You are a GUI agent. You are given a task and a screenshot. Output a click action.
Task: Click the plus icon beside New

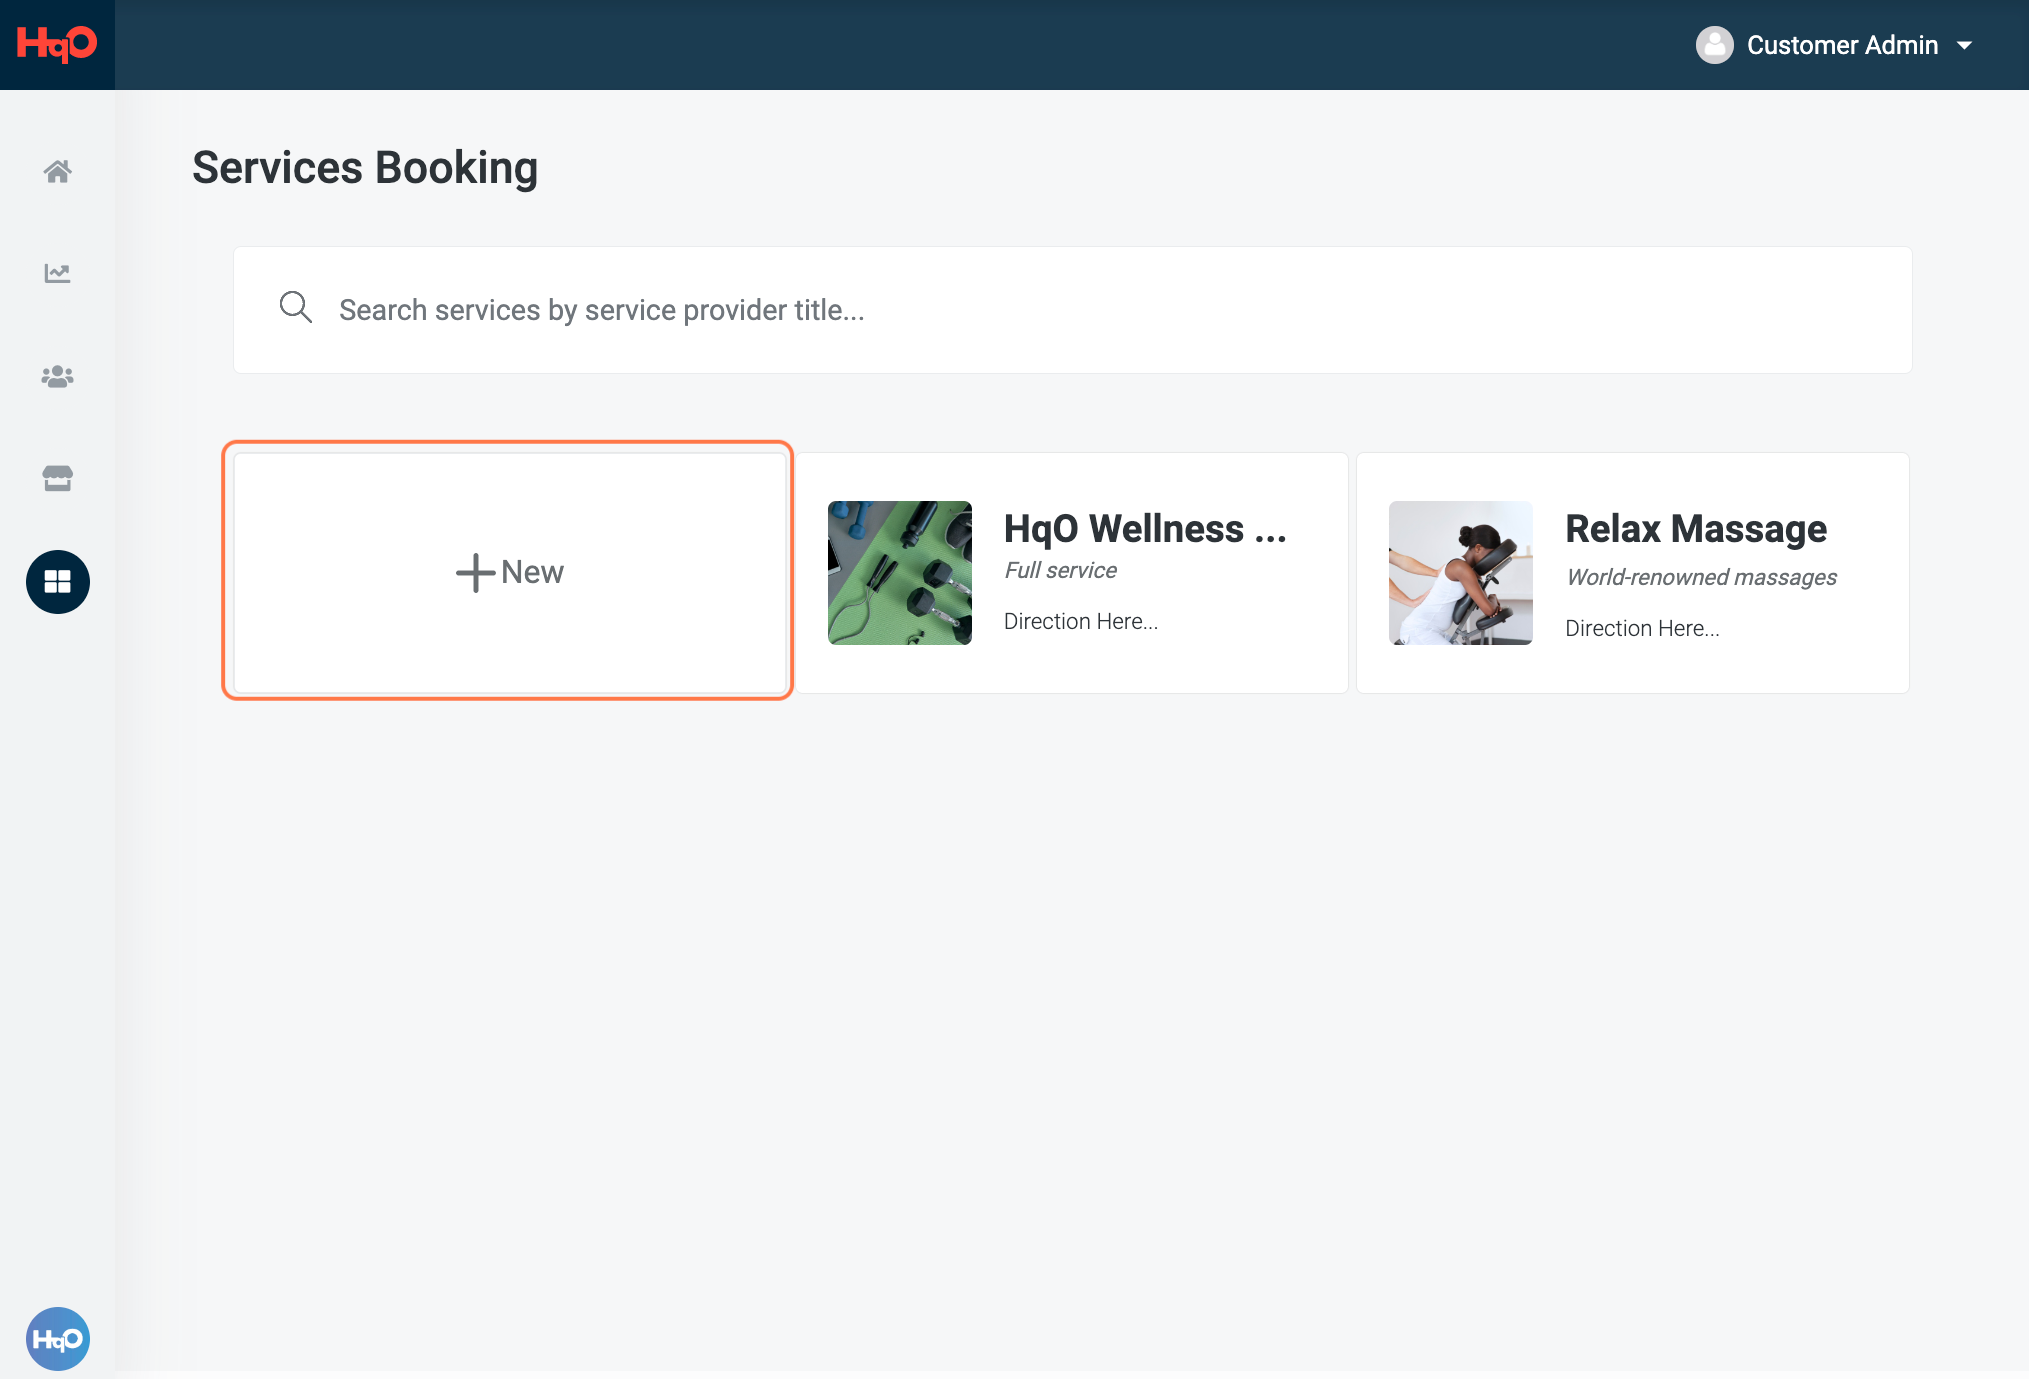point(475,573)
